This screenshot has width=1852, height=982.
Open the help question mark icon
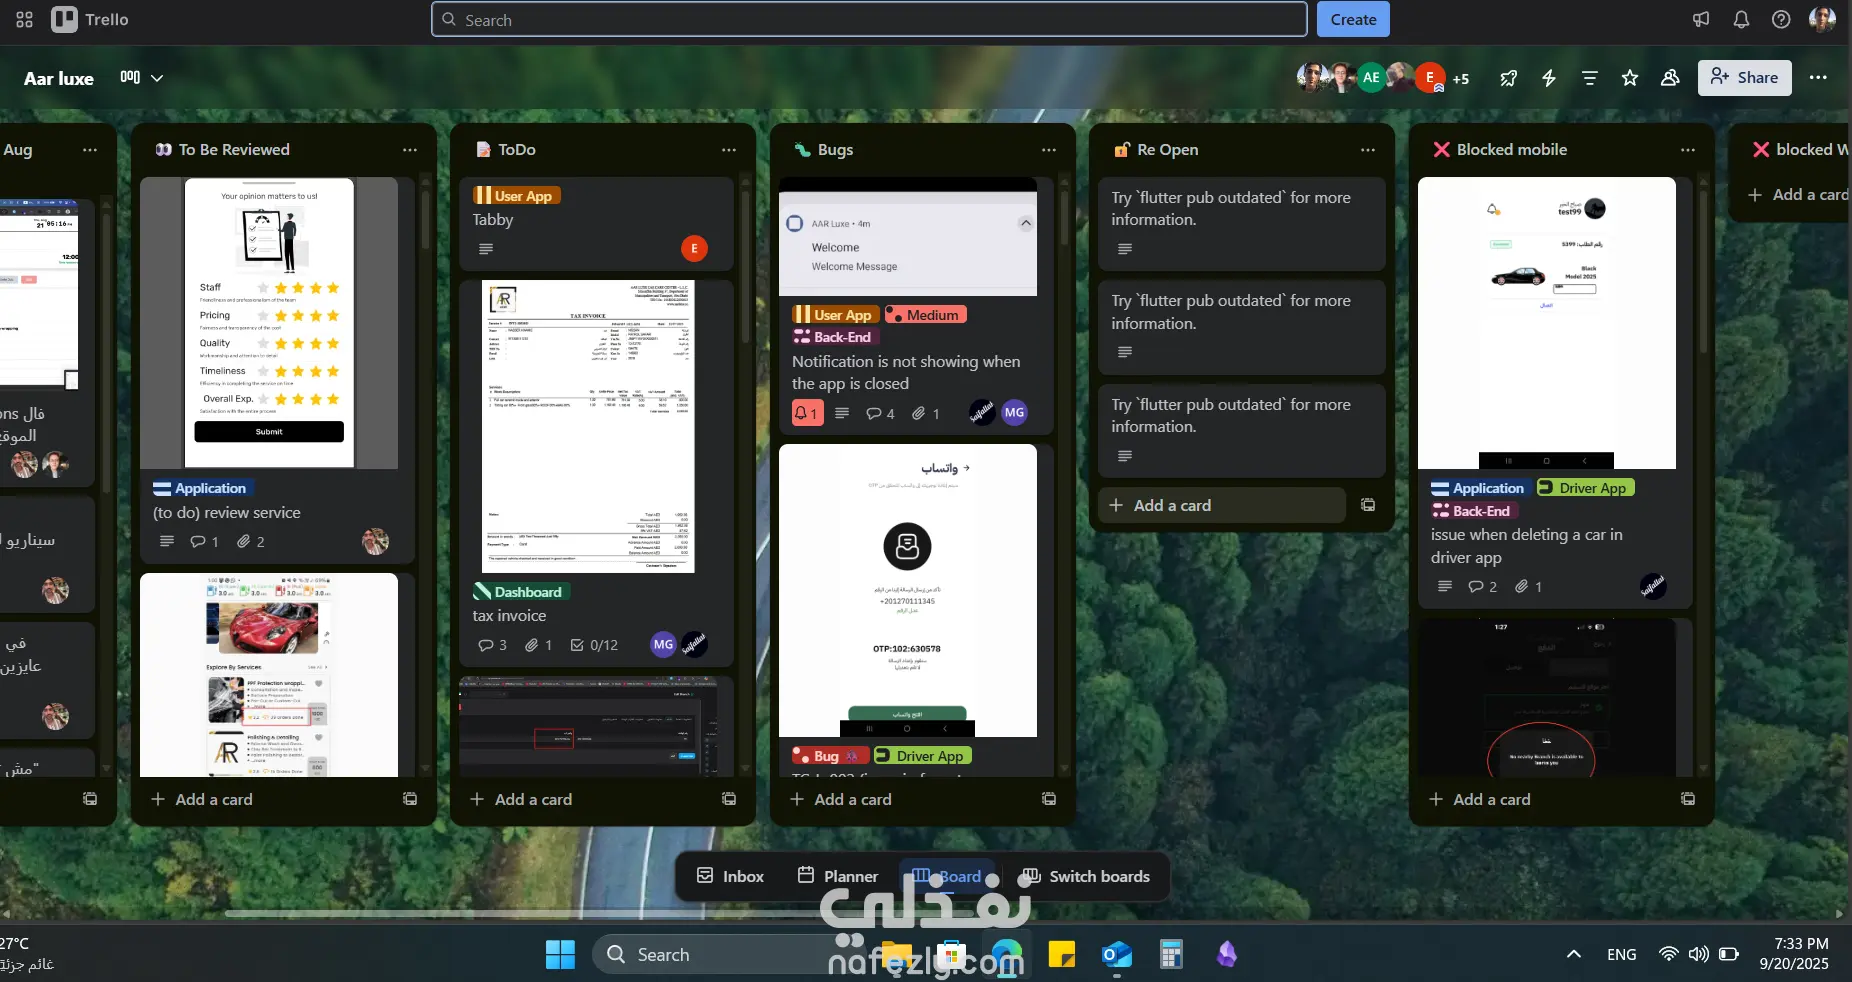[1781, 19]
